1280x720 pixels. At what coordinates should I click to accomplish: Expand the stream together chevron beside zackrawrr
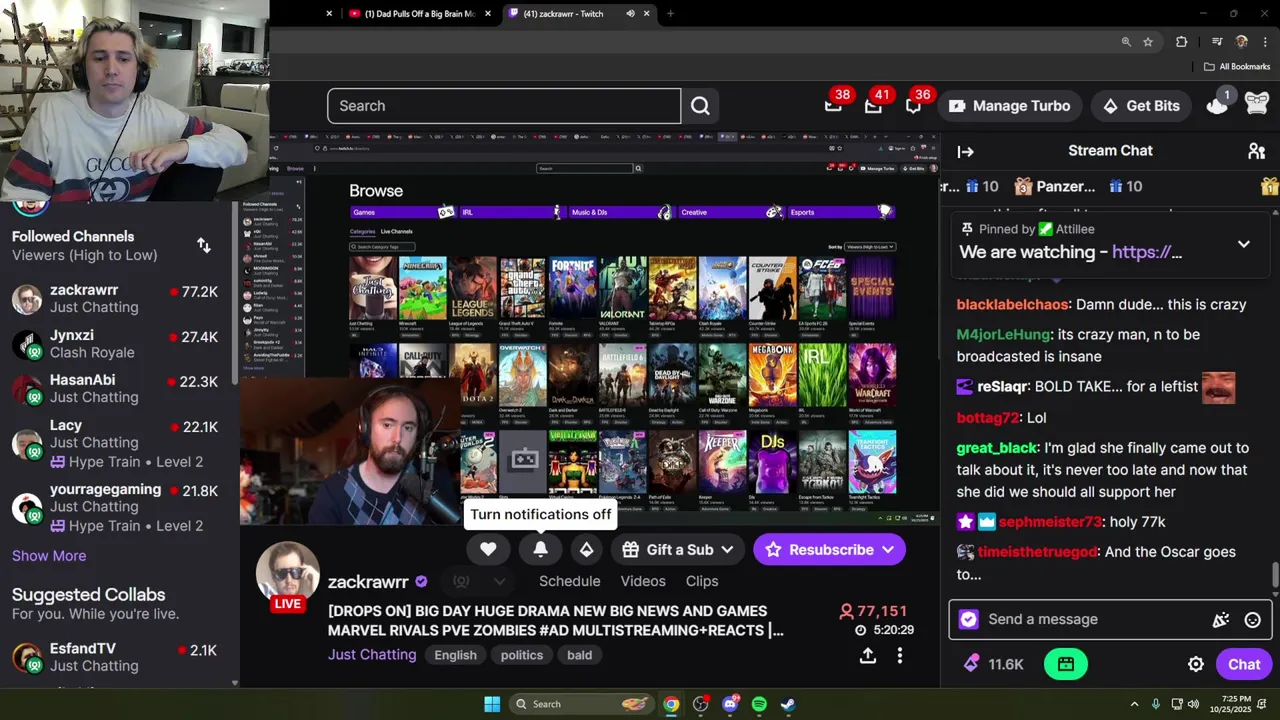click(499, 581)
